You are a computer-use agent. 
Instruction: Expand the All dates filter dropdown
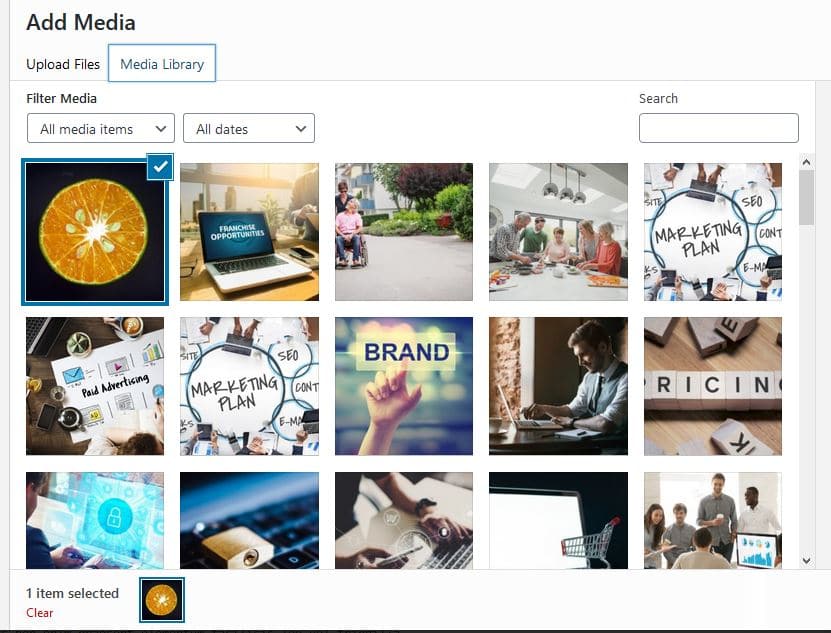(249, 128)
